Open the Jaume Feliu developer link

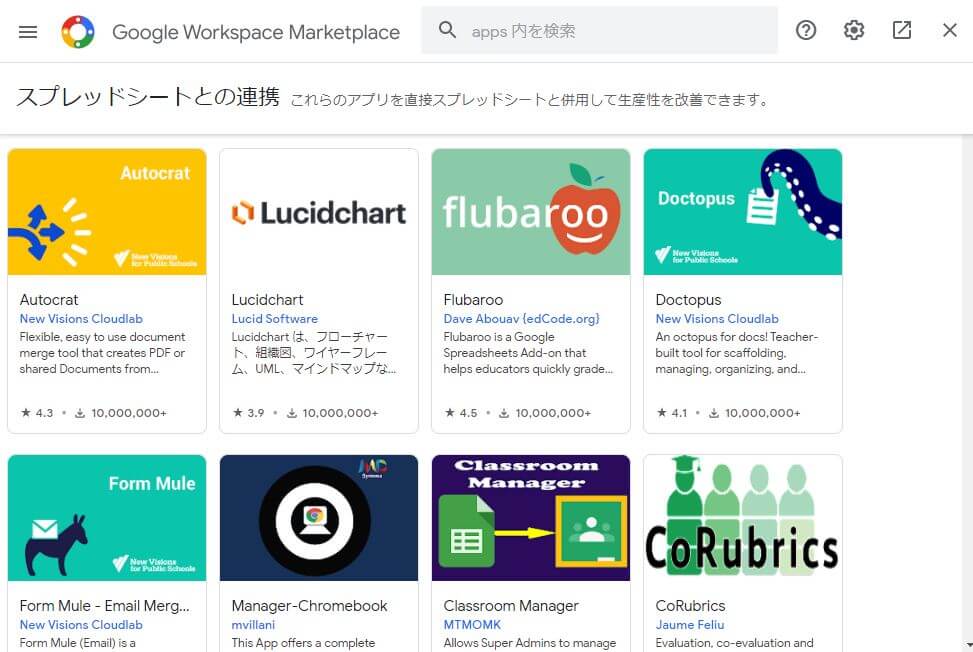coord(689,625)
